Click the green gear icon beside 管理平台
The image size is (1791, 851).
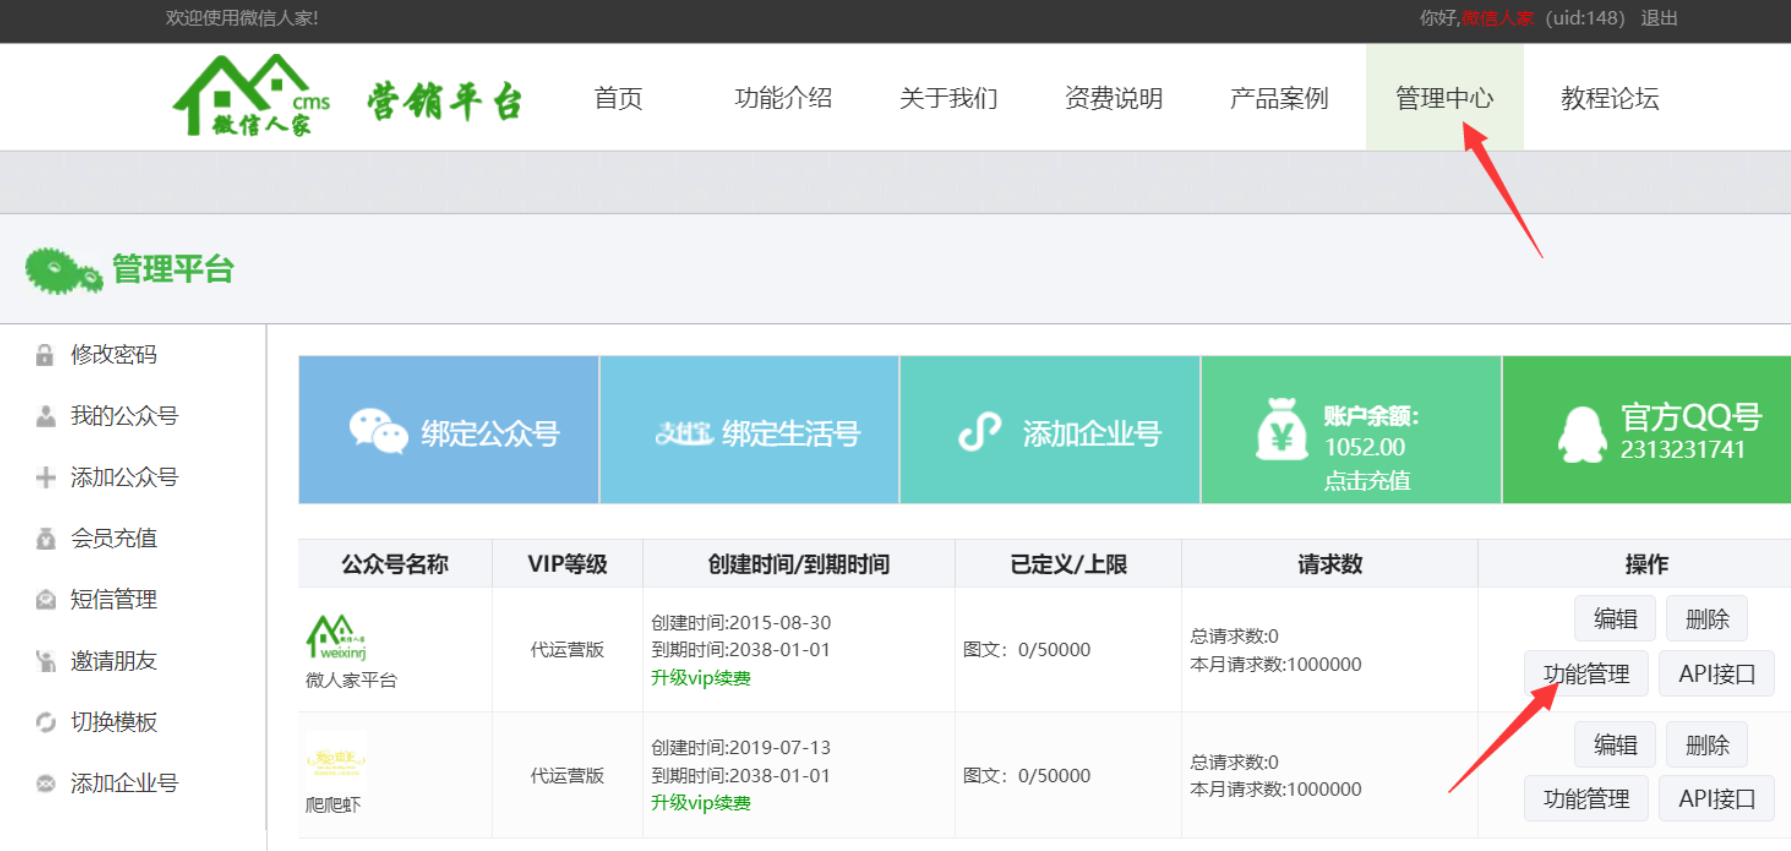click(63, 271)
